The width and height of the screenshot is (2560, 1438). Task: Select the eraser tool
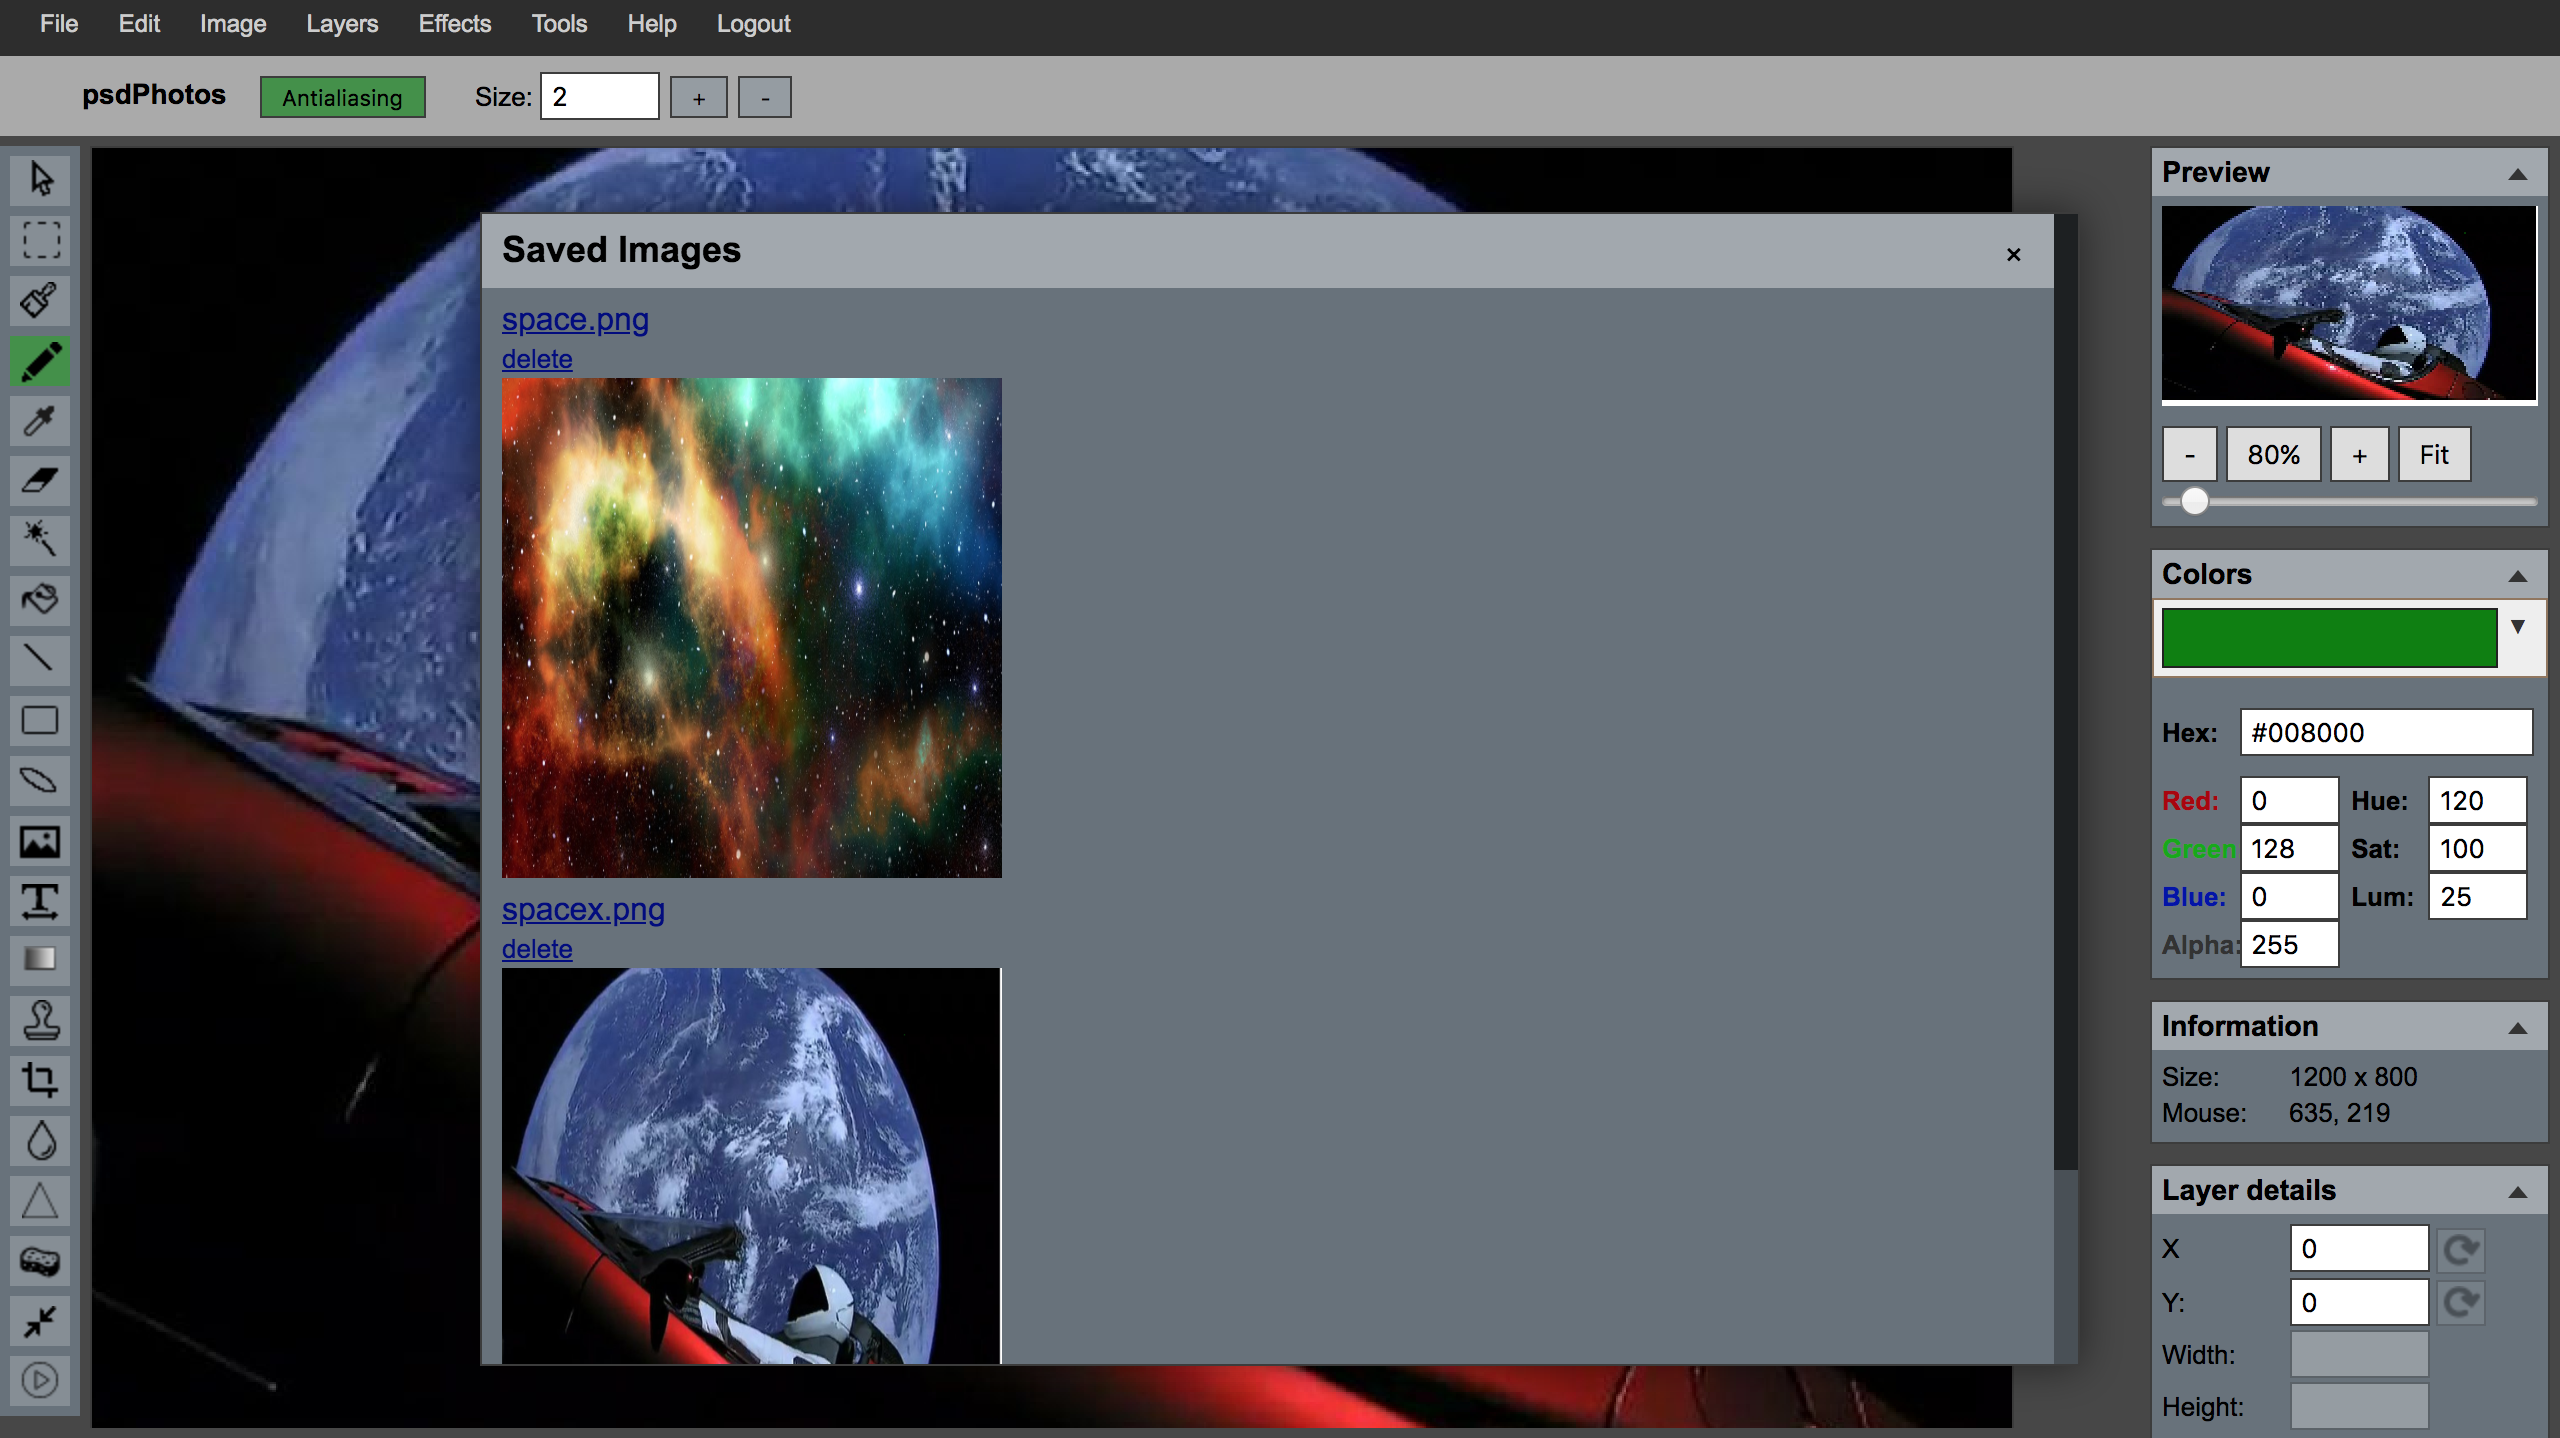click(x=40, y=480)
